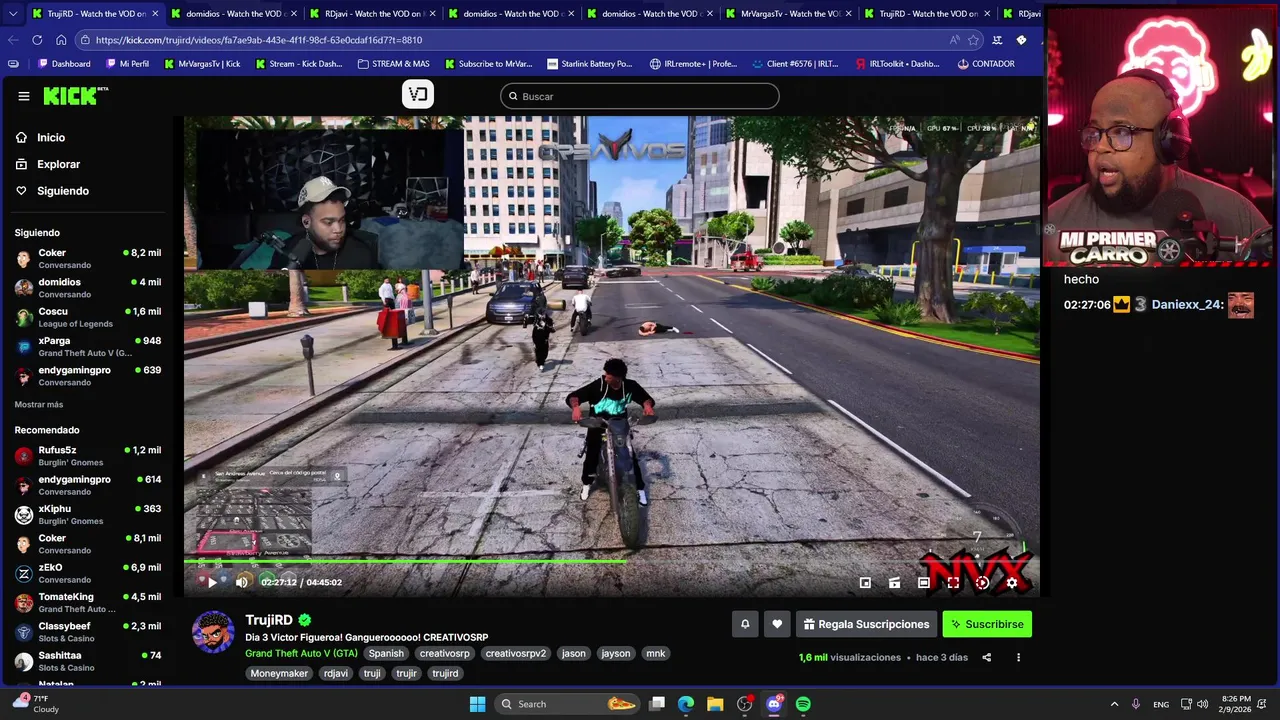Toggle the Kick sidebar hamburger menu
The height and width of the screenshot is (720, 1280).
point(24,96)
